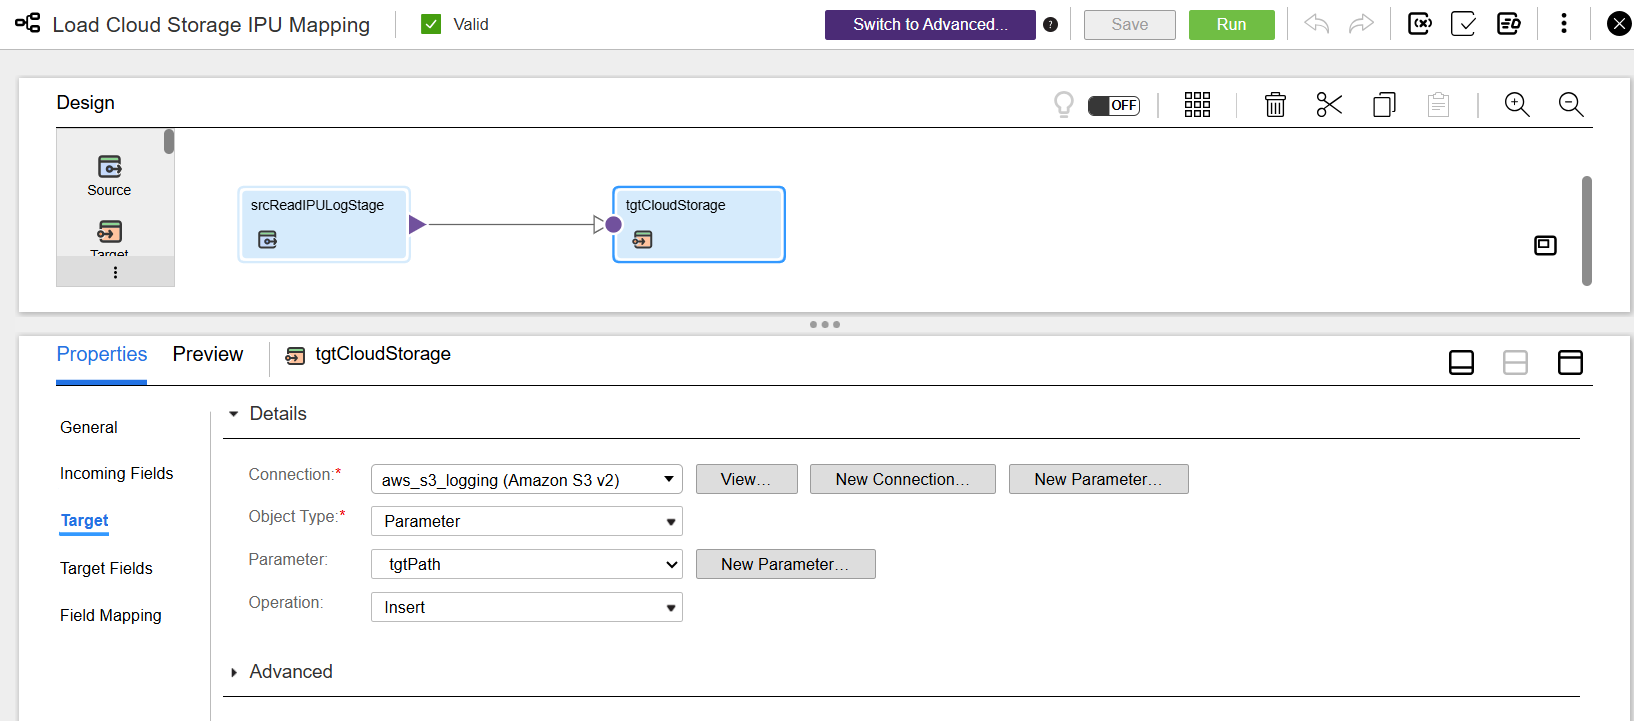
Task: Maximize the properties panel layout
Action: (1570, 362)
